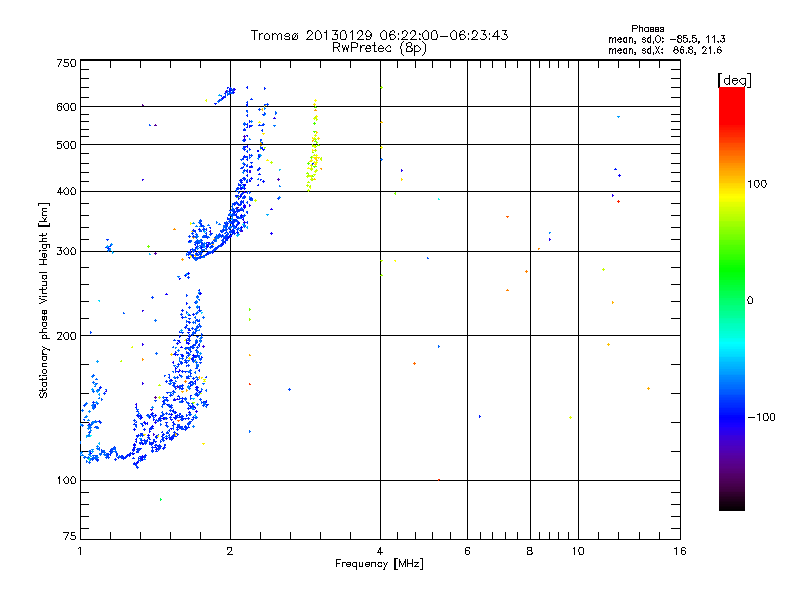This screenshot has width=800, height=600.
Task: Click the y-axis tick label '200'
Action: [x=66, y=336]
